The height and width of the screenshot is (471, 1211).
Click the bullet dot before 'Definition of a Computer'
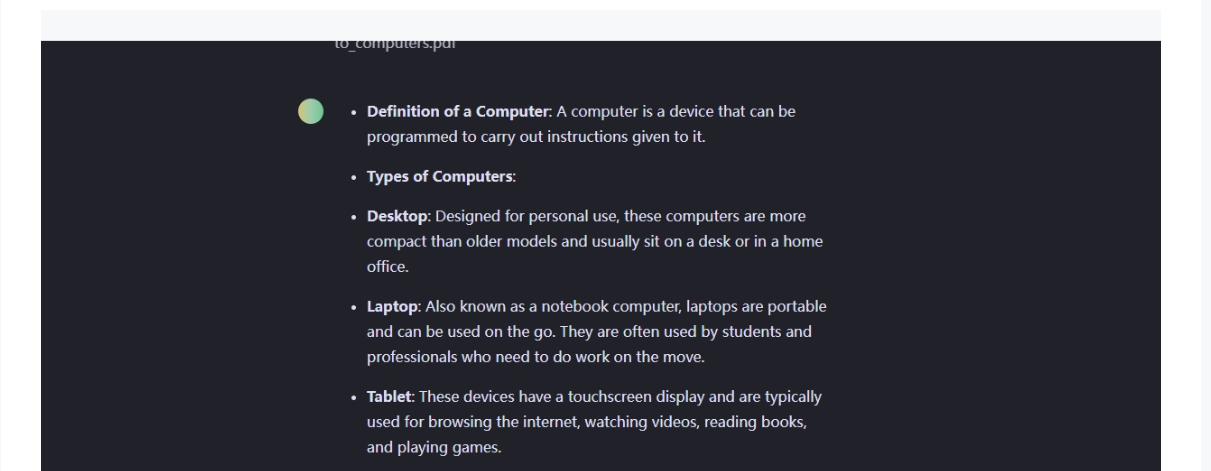pyautogui.click(x=354, y=112)
